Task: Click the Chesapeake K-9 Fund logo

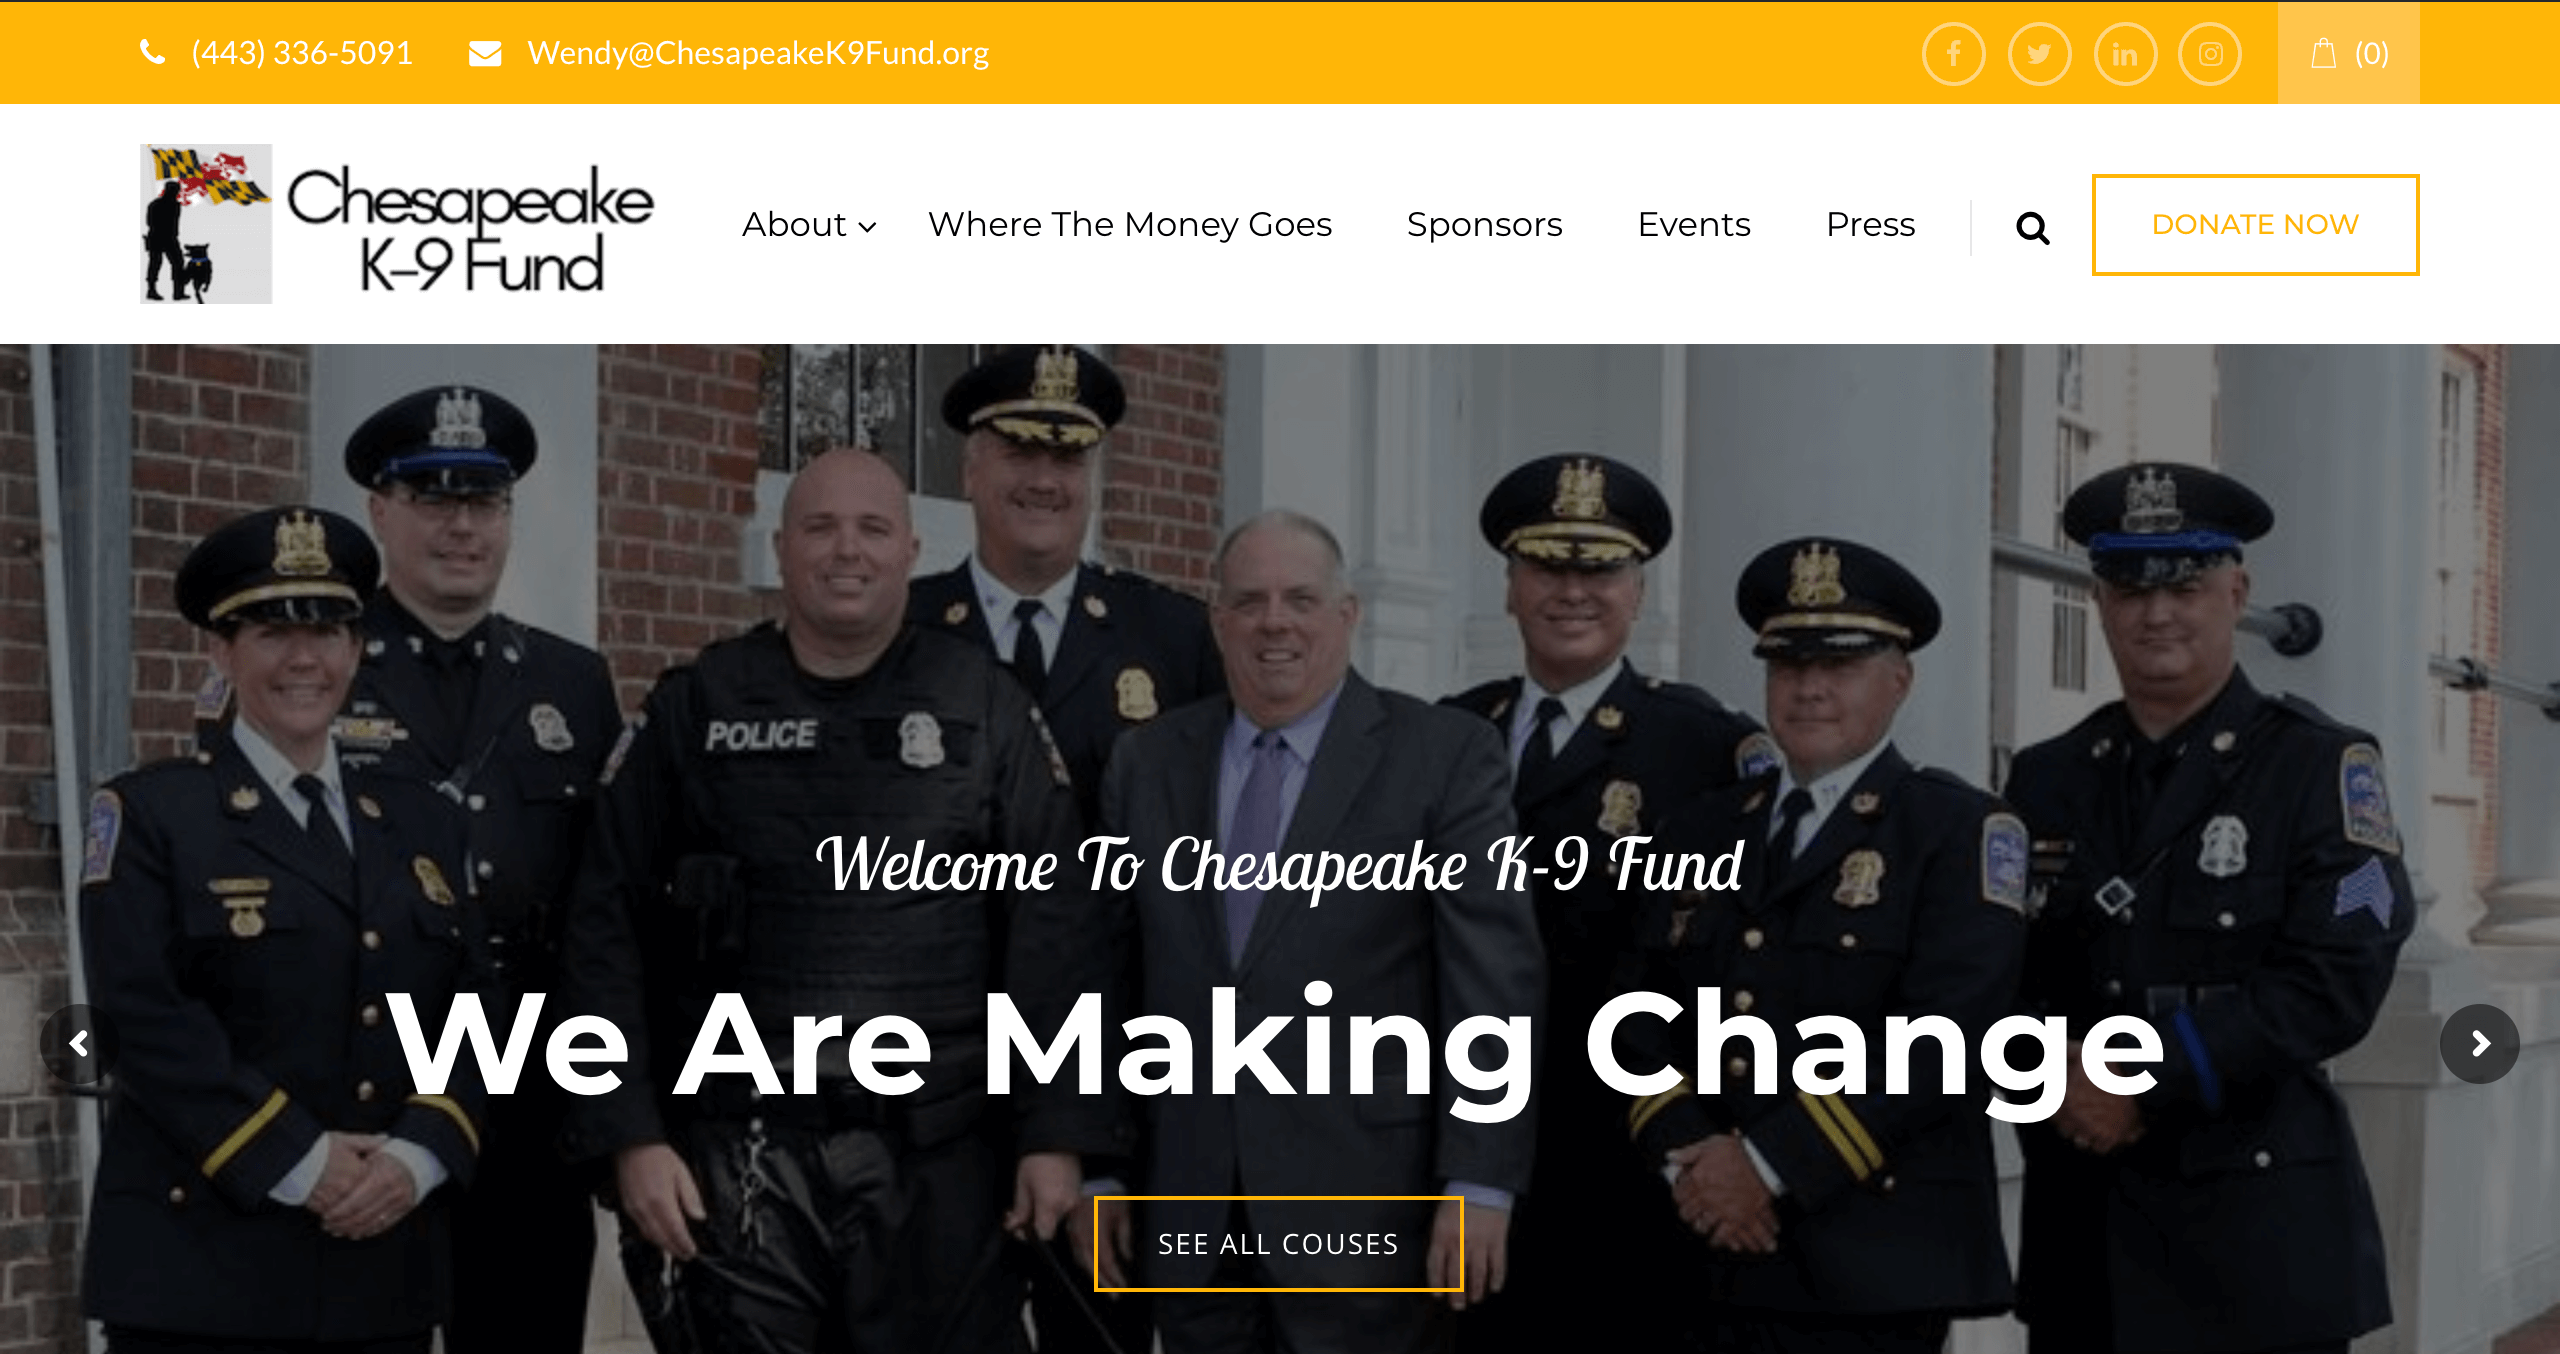Action: 397,224
